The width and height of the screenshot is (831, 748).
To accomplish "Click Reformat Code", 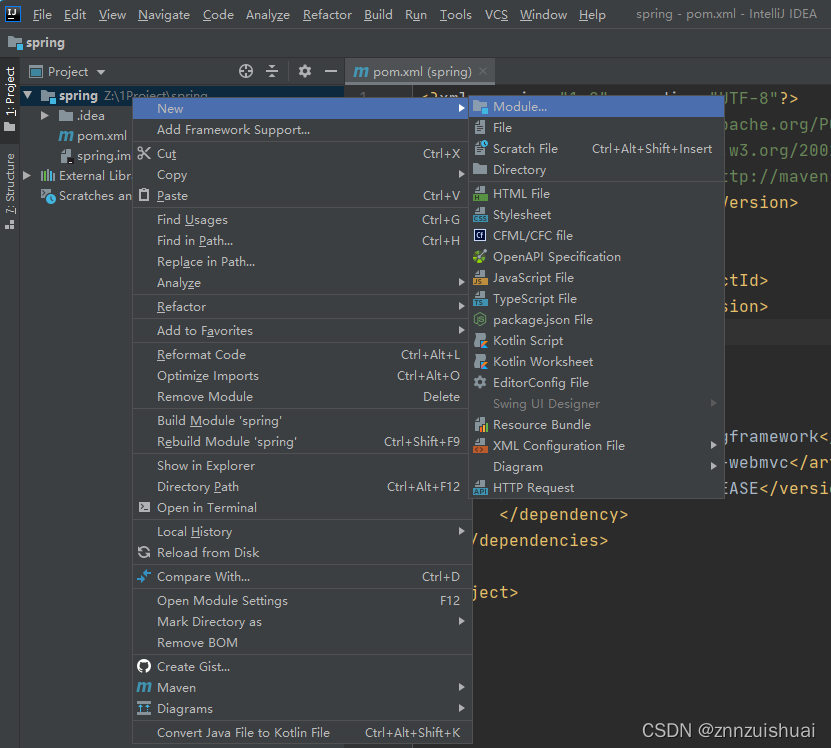I will coord(302,355).
